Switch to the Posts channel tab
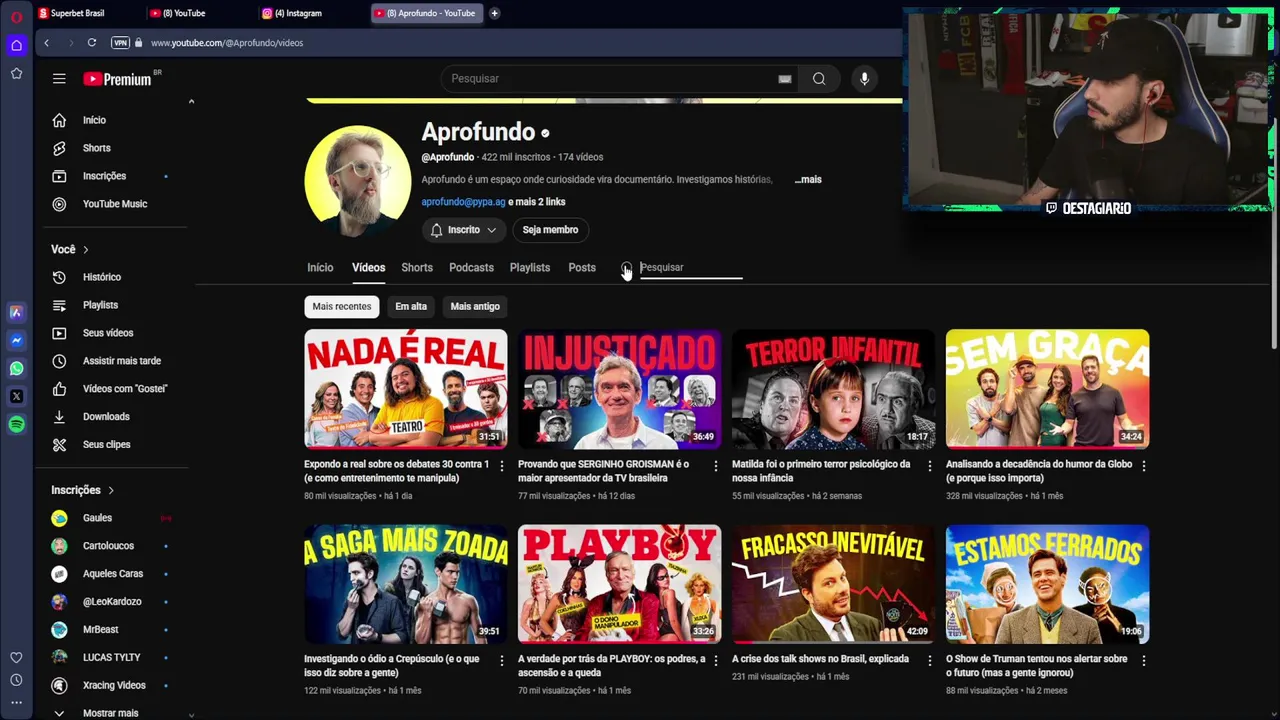The width and height of the screenshot is (1280, 720). point(582,268)
